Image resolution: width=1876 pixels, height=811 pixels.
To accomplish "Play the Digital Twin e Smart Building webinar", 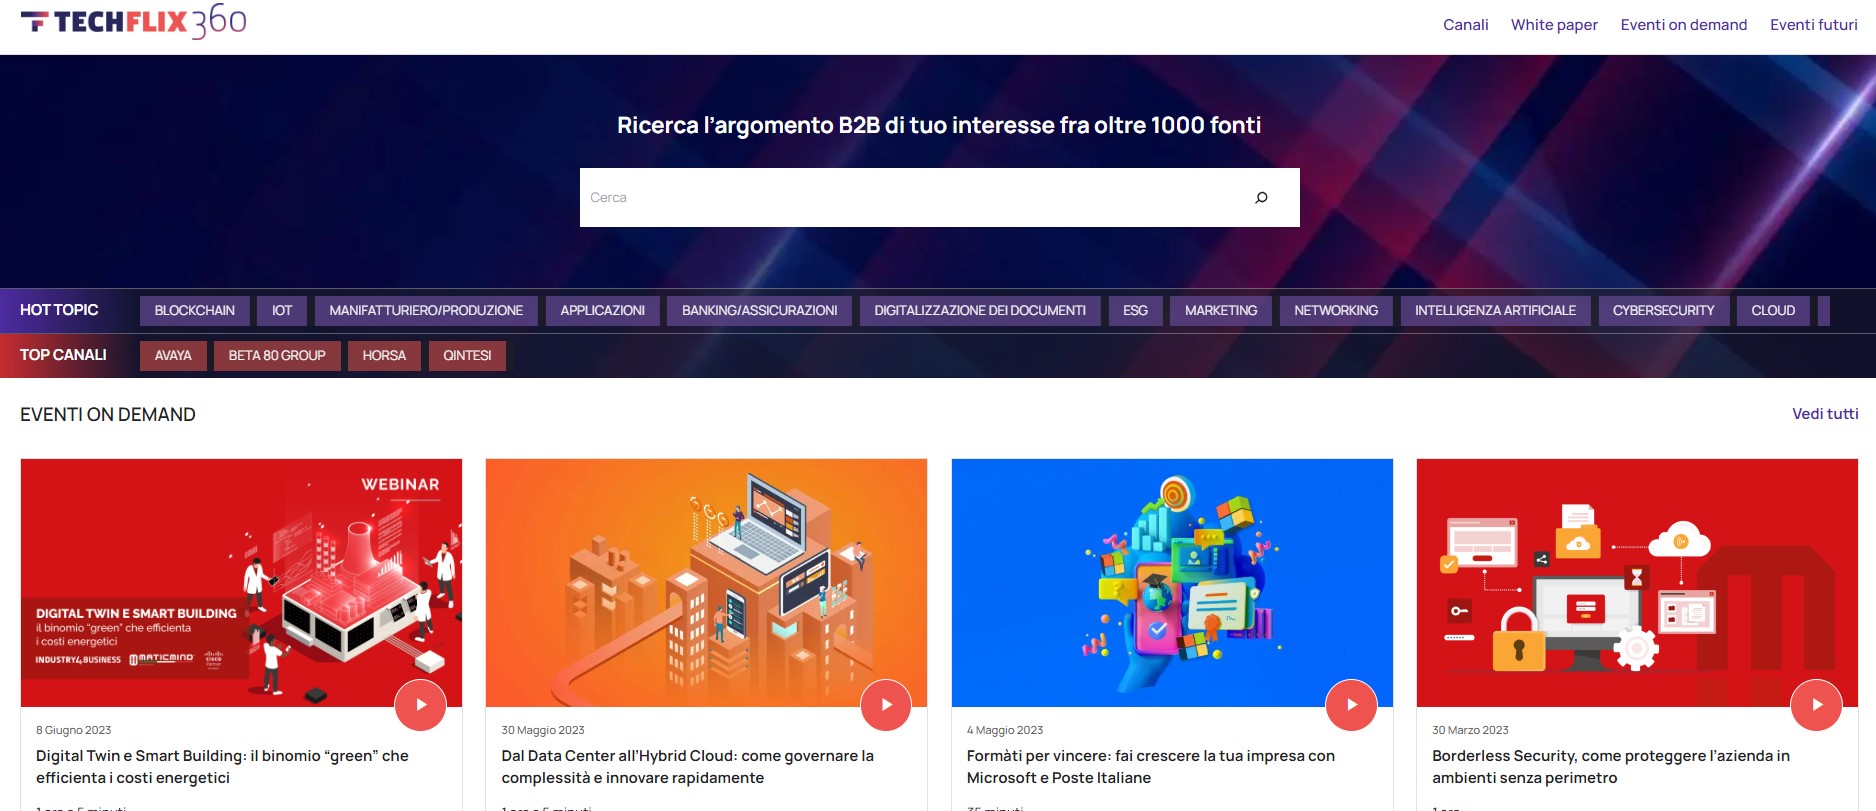I will click(420, 705).
